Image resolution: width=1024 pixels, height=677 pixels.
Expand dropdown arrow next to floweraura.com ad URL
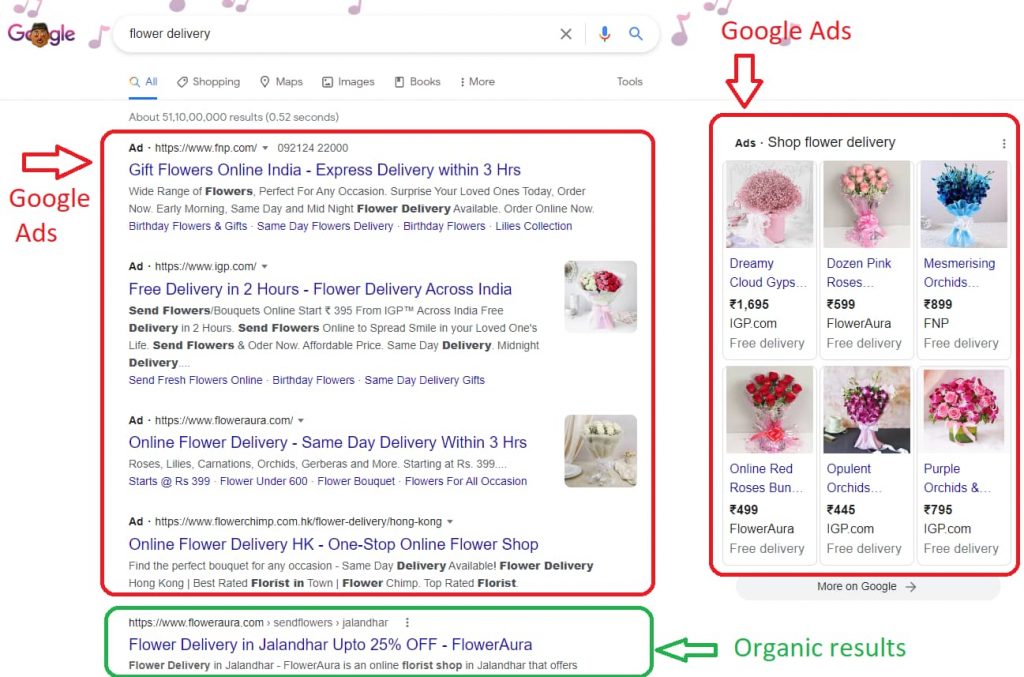[x=301, y=420]
